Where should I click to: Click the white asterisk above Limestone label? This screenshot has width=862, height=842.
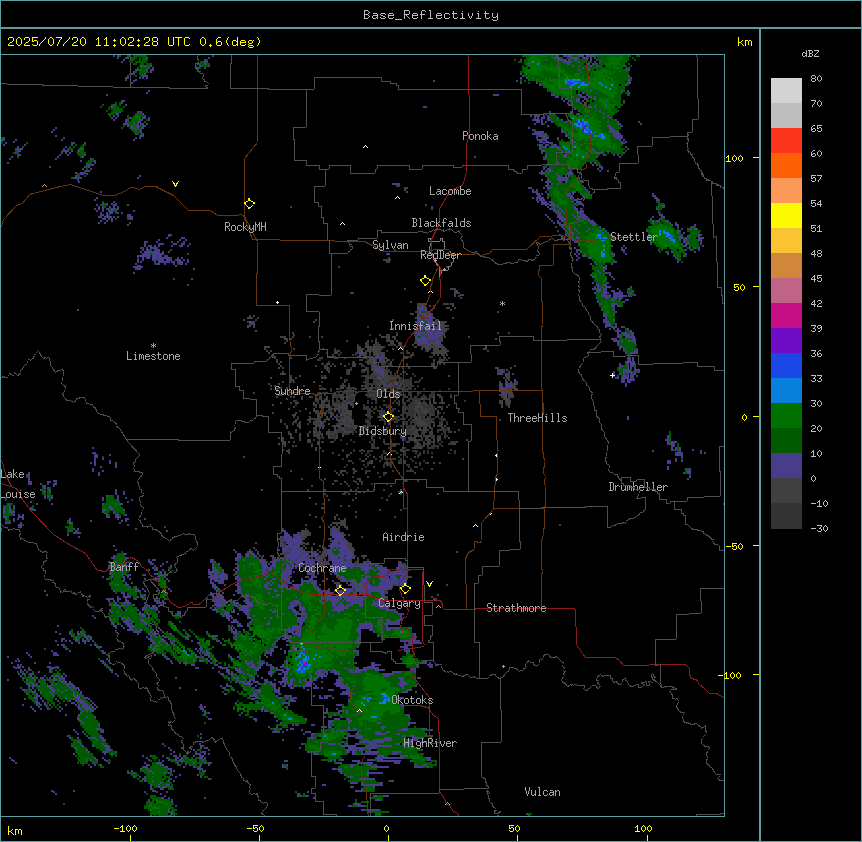tap(153, 346)
